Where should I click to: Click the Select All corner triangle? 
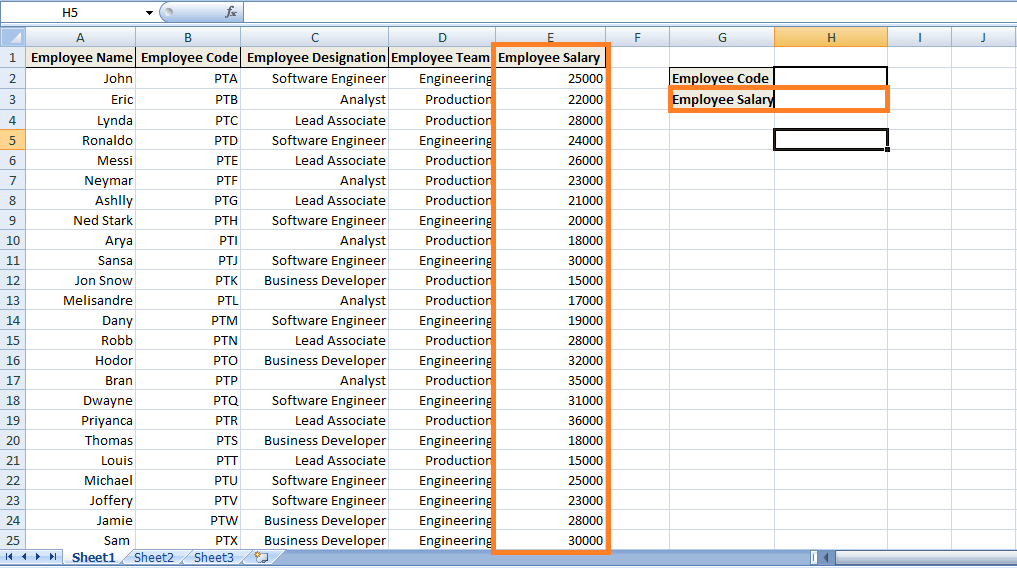12,38
